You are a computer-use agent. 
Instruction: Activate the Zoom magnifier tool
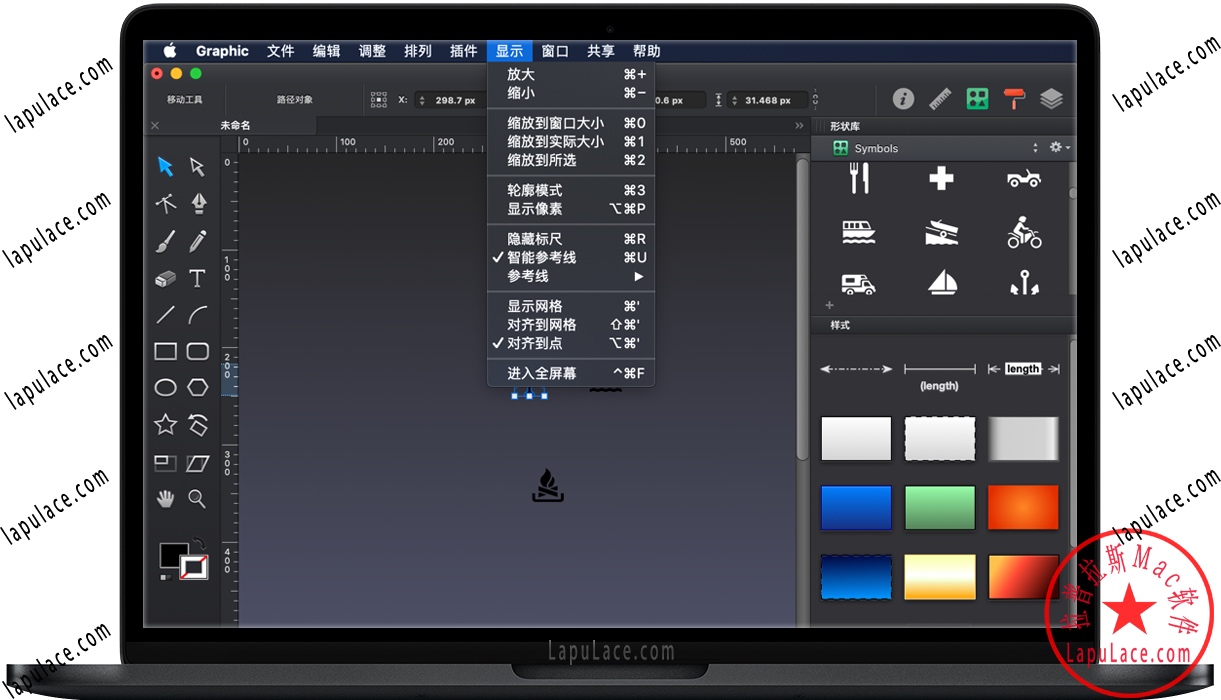point(197,498)
